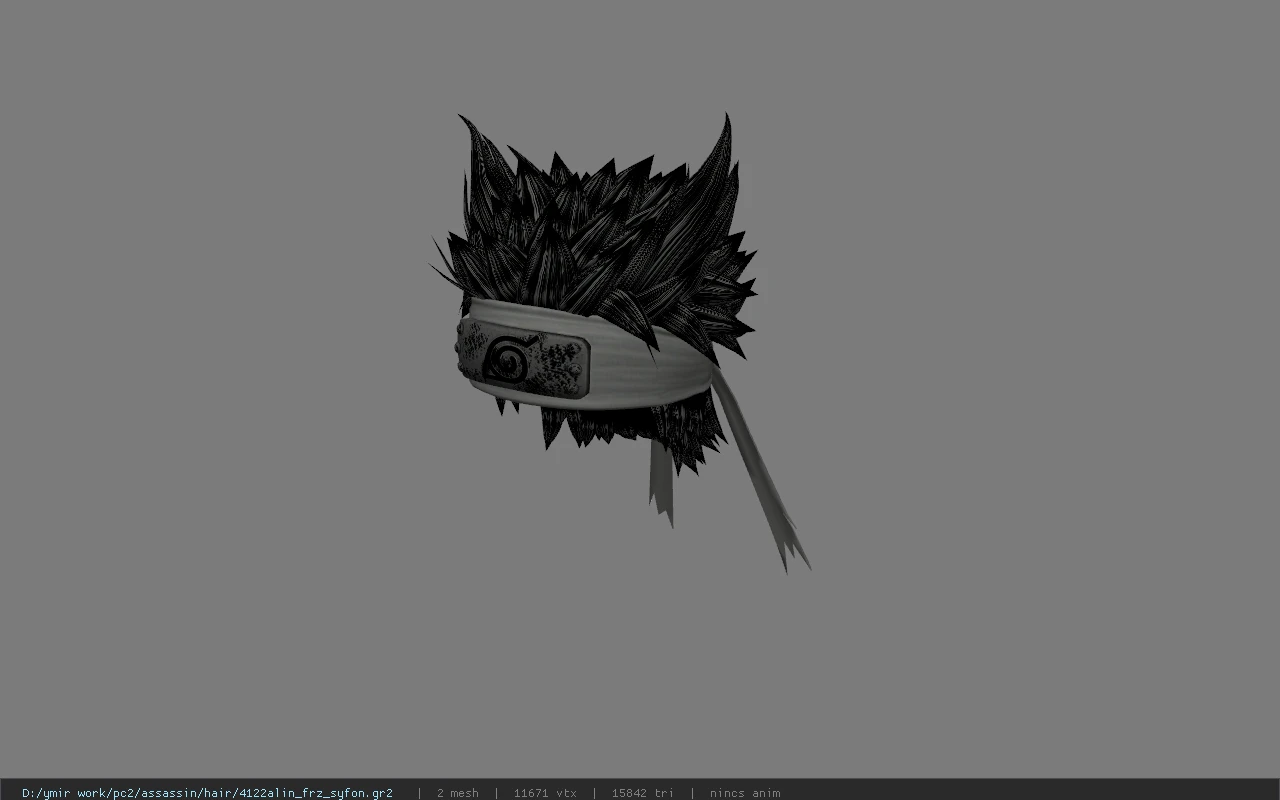This screenshot has height=800, width=1280.
Task: Select the 'nincs anim' animation status label
Action: pos(745,793)
